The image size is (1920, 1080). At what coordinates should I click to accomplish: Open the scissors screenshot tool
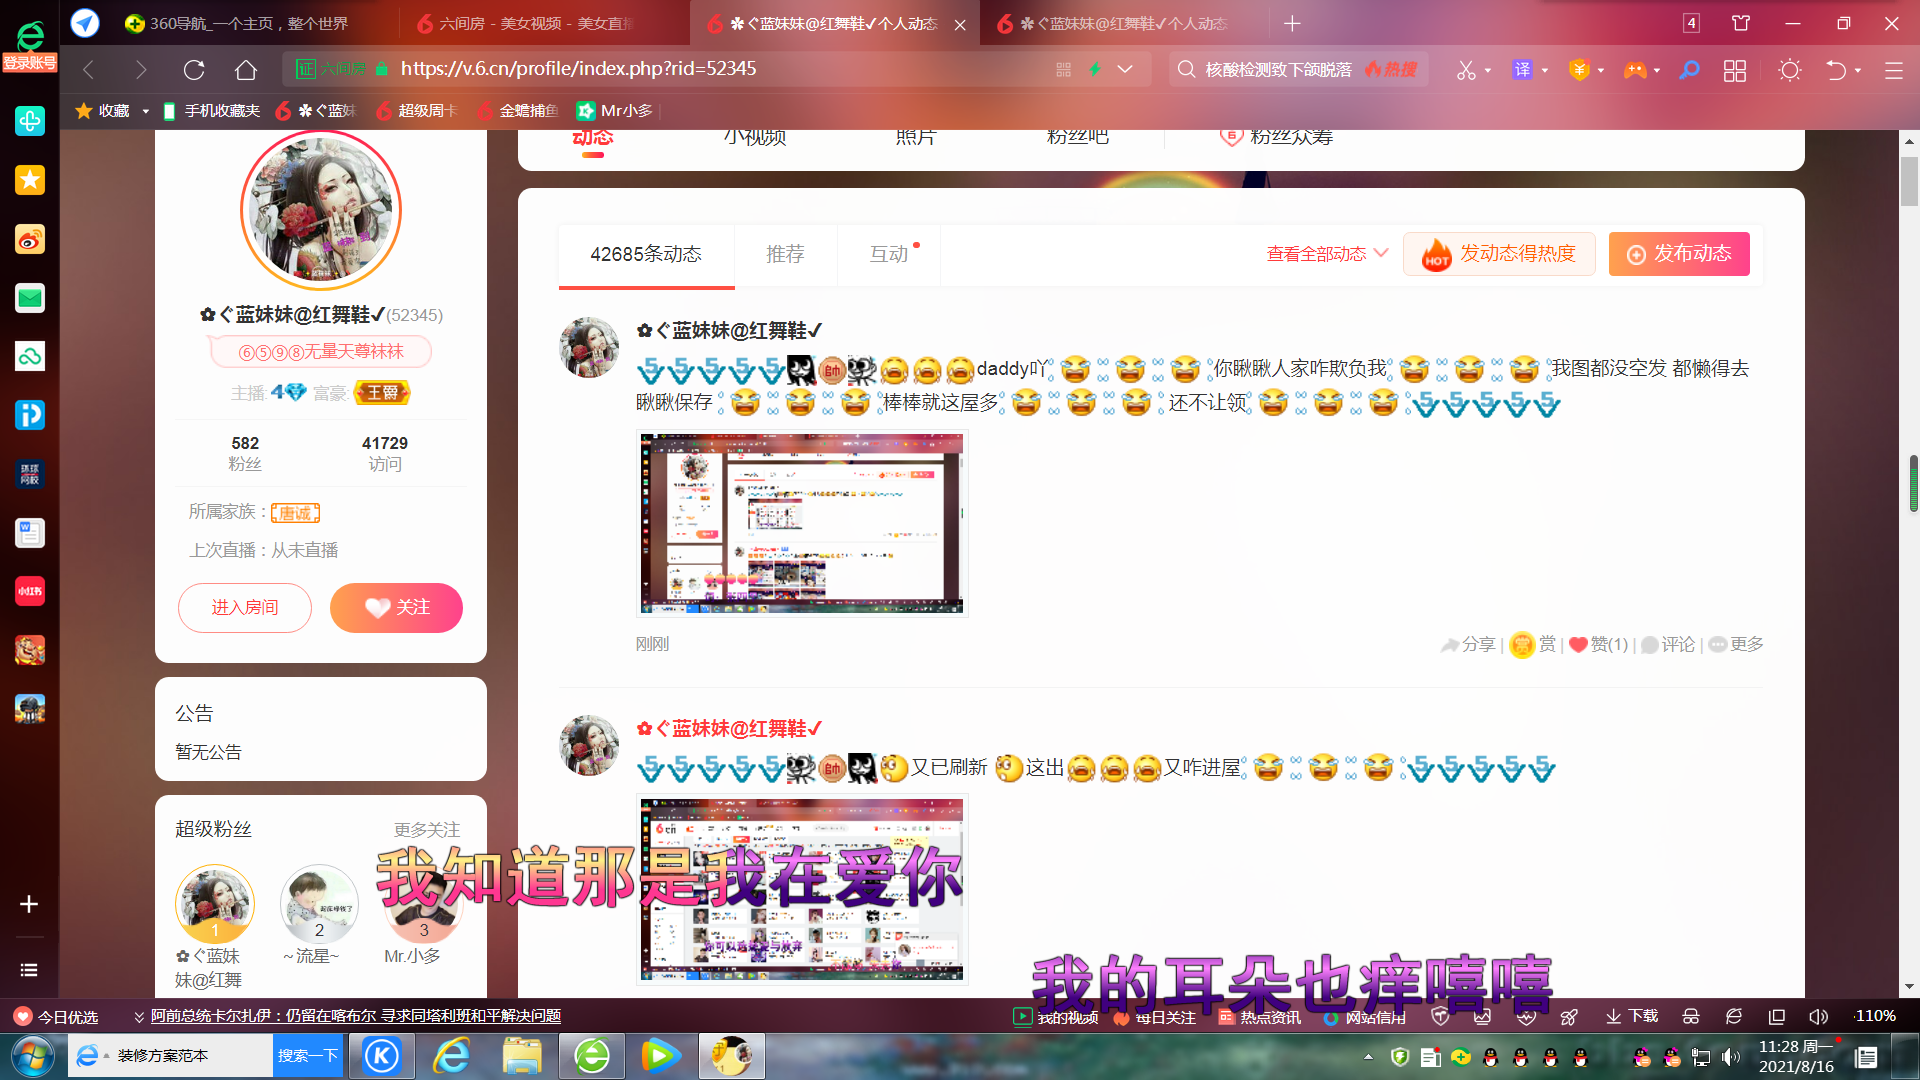click(1466, 70)
